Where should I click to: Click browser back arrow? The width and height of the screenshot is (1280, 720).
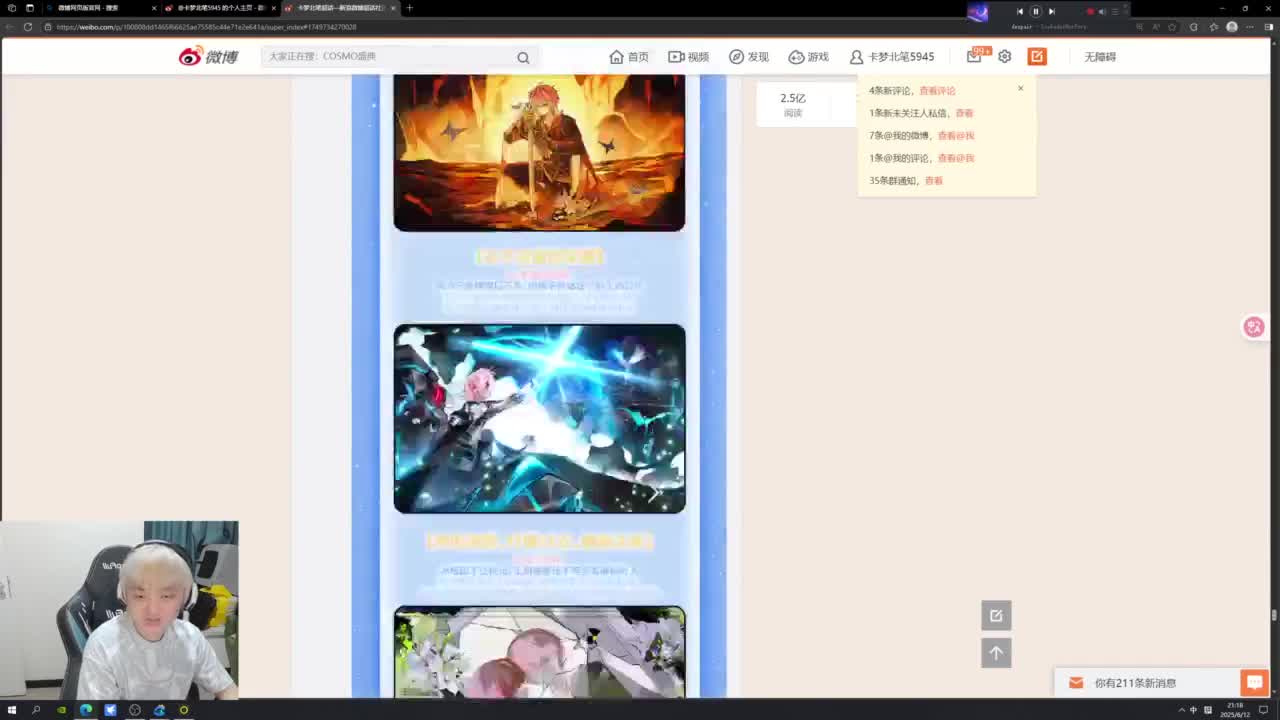[12, 27]
